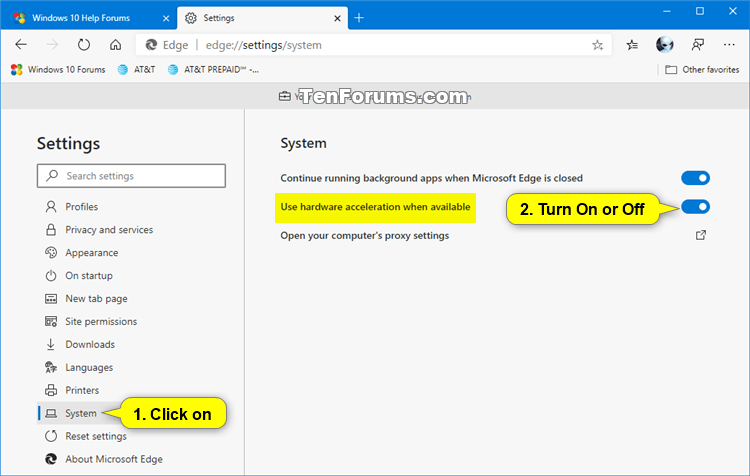The height and width of the screenshot is (476, 750).
Task: Click the Edge site identity icon
Action: pos(151,45)
